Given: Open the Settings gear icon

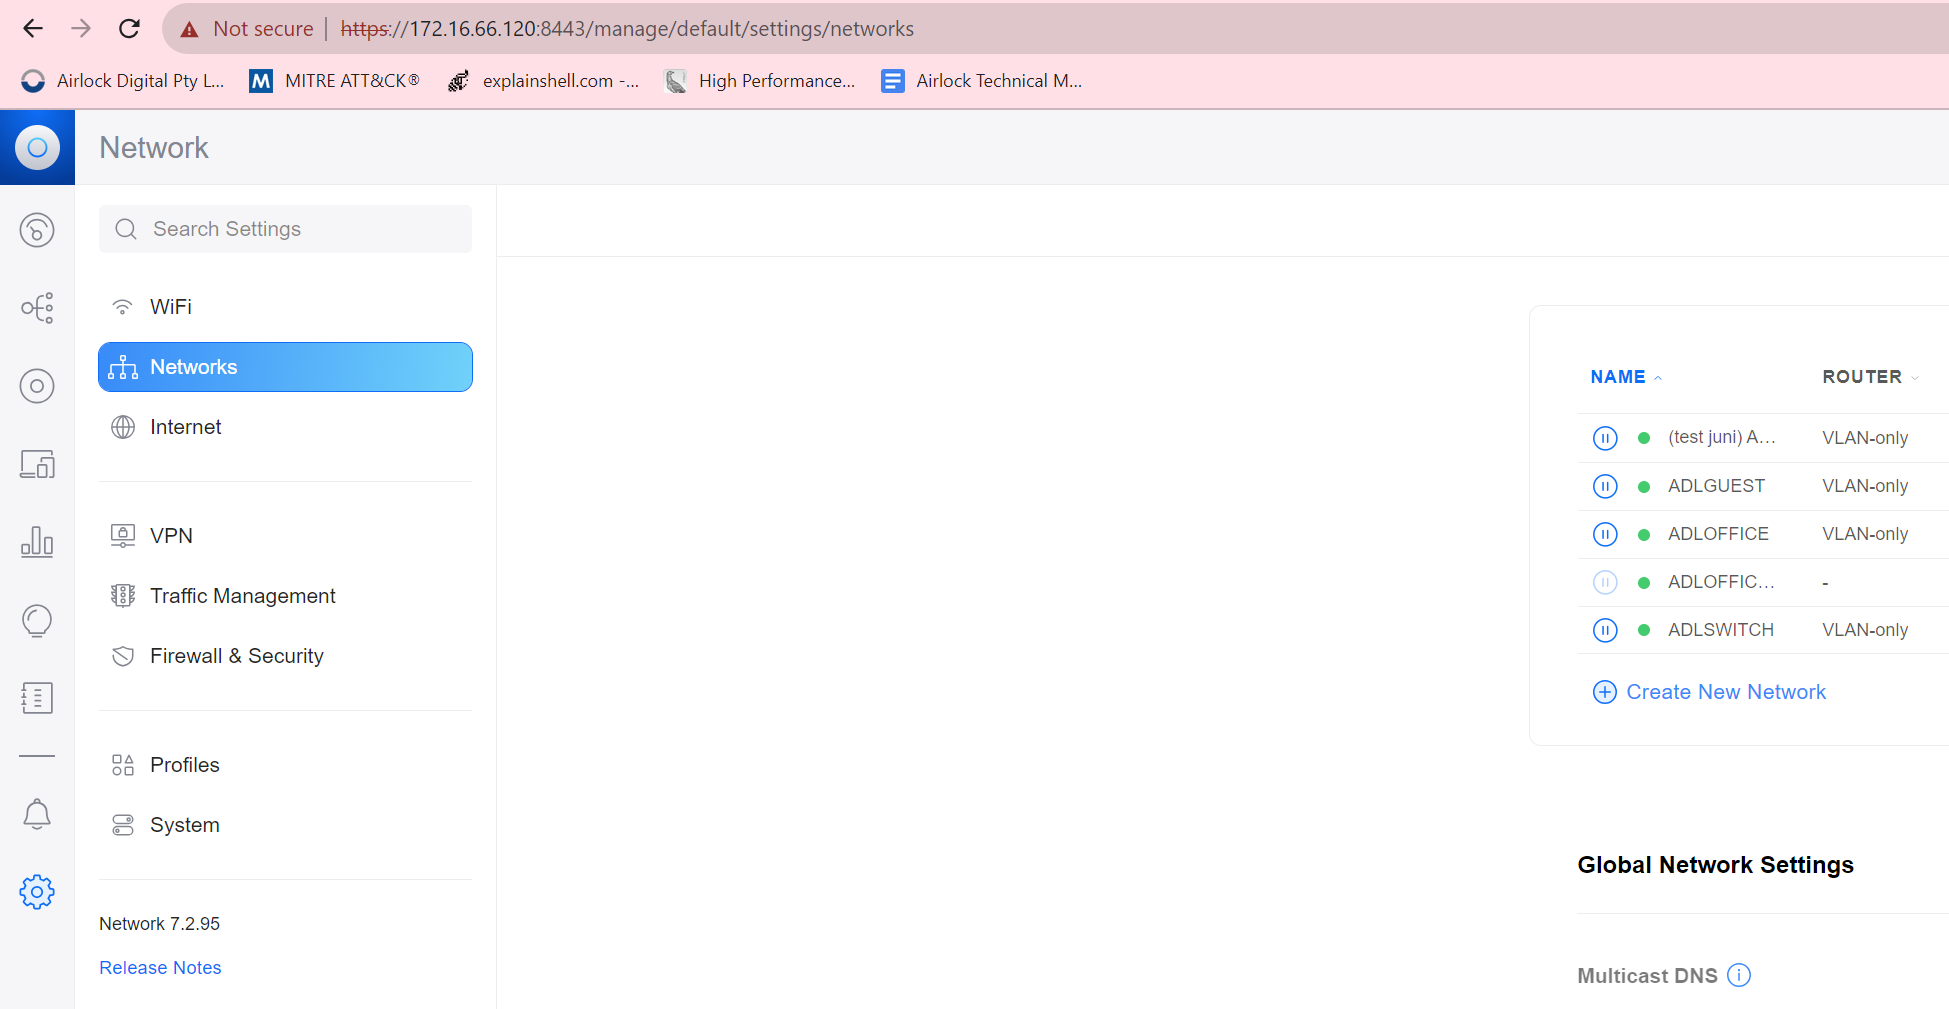Looking at the screenshot, I should (37, 892).
